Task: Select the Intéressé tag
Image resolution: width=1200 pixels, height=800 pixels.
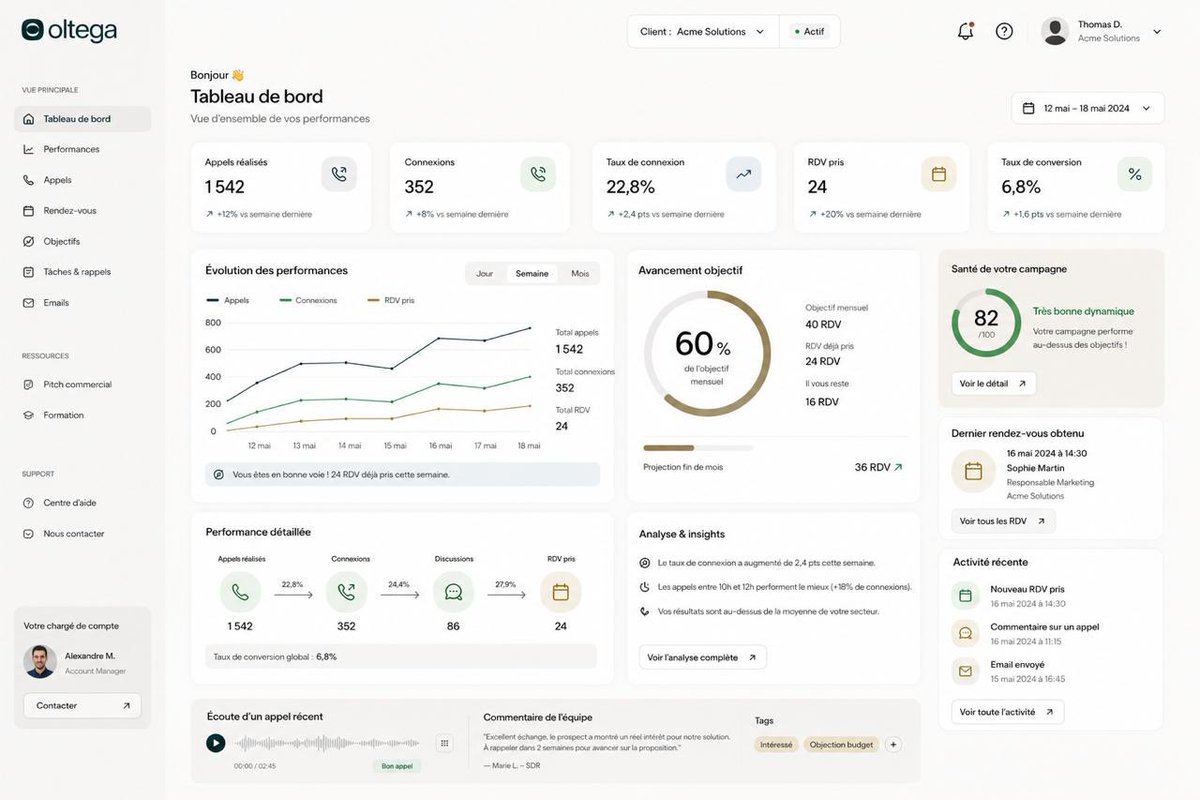Action: (x=776, y=744)
